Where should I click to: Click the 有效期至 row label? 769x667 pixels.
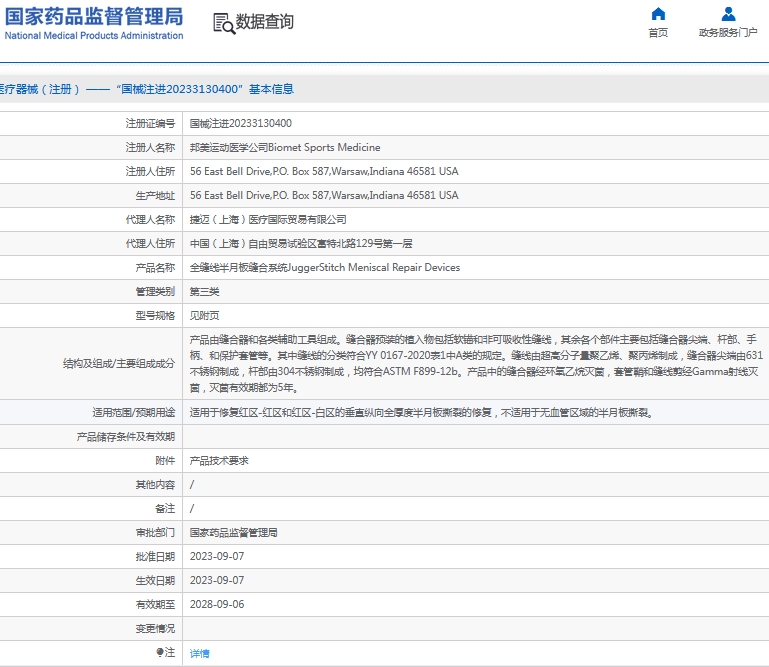click(x=155, y=605)
